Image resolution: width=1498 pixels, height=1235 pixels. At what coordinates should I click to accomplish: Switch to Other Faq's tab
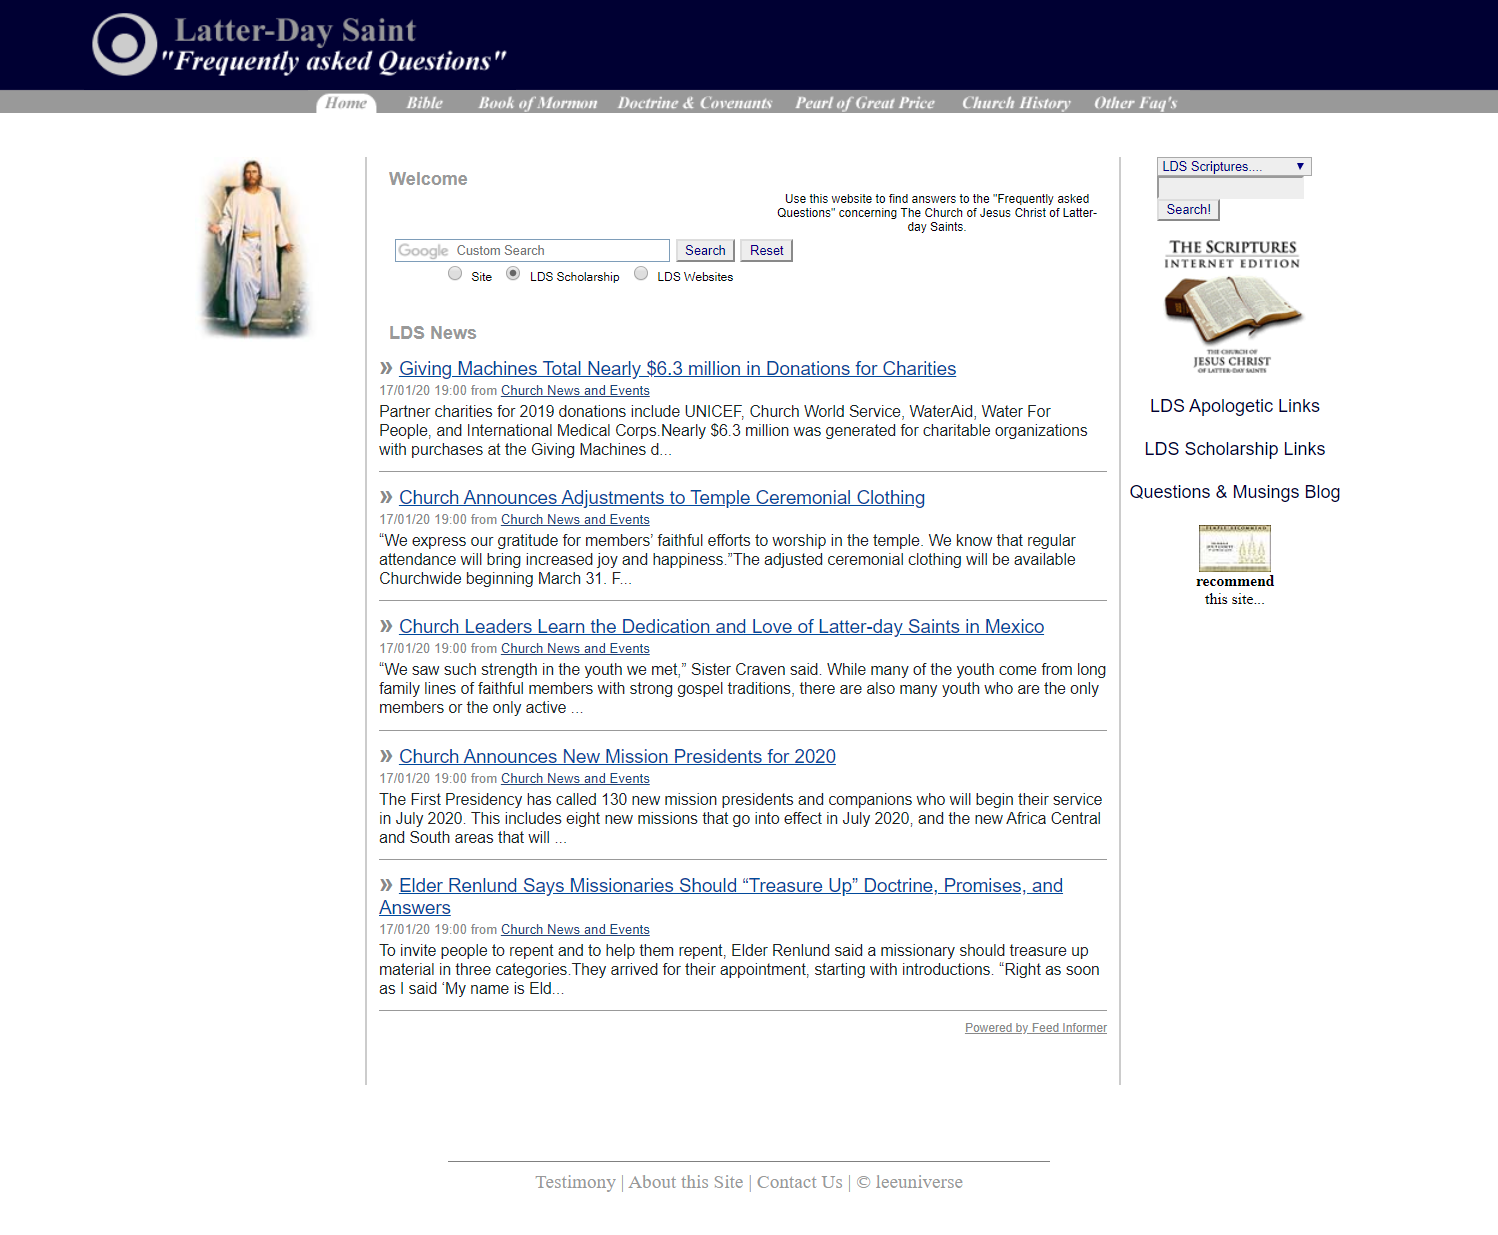coord(1135,103)
